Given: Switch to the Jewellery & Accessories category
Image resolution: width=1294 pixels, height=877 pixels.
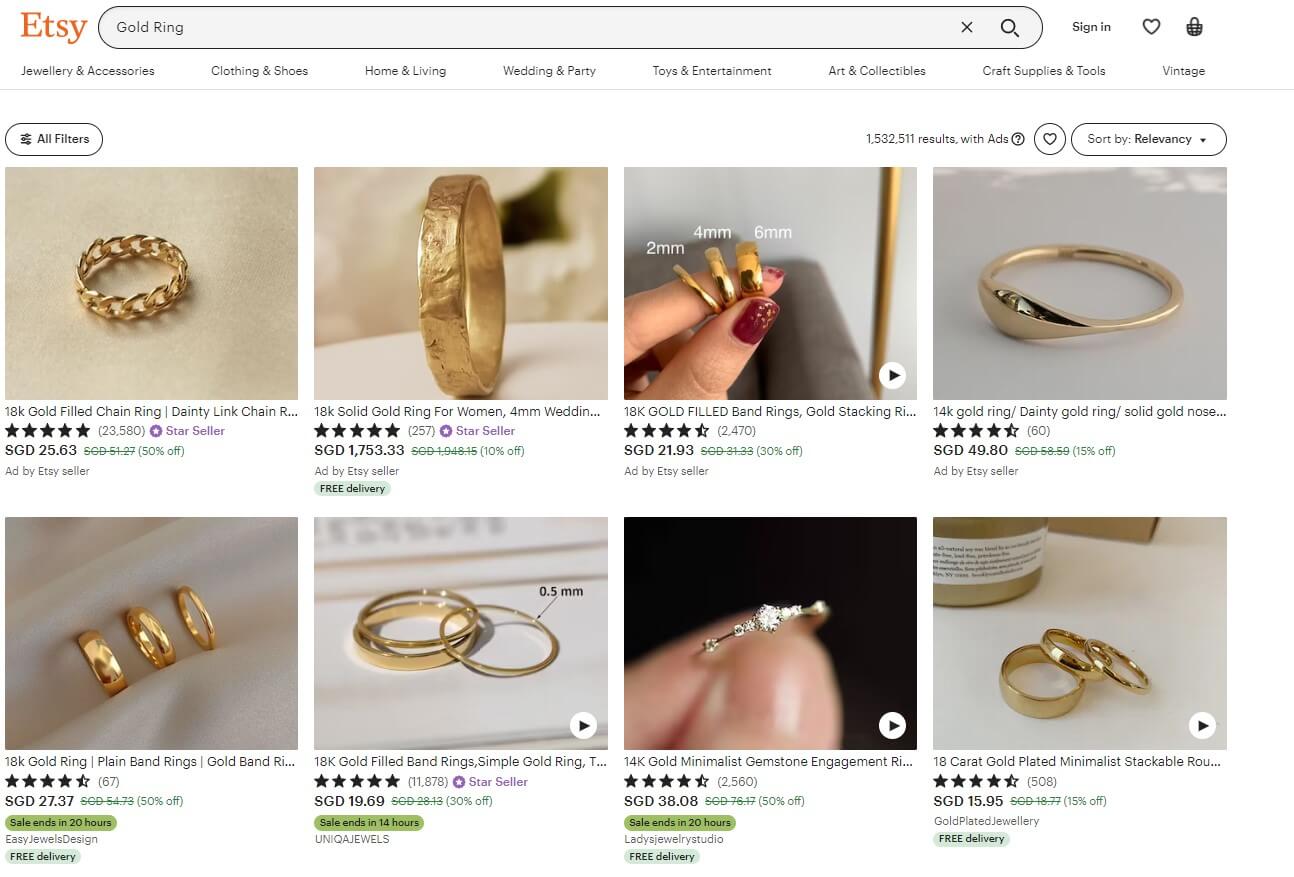Looking at the screenshot, I should coord(88,71).
